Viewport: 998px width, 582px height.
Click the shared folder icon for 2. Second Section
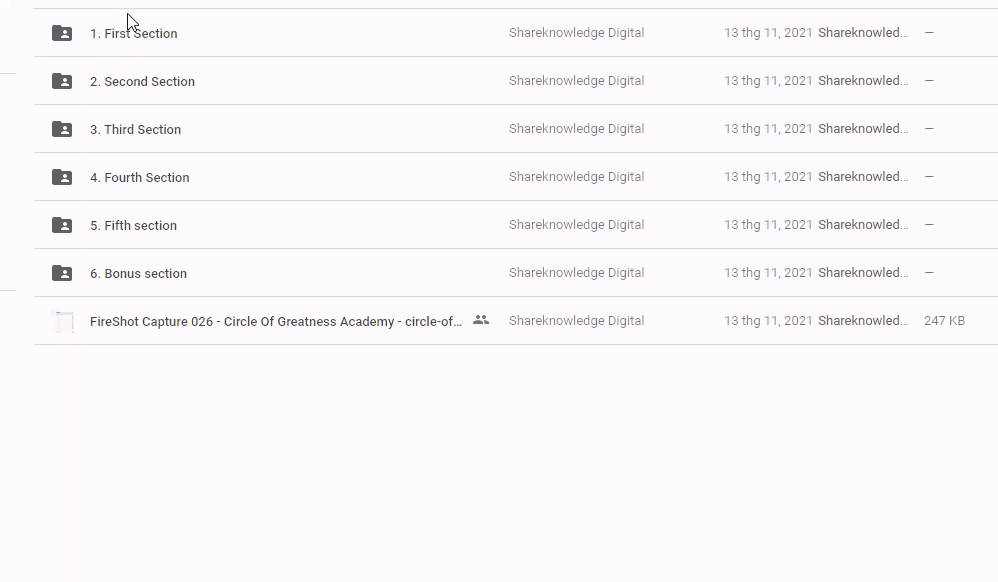pyautogui.click(x=62, y=81)
